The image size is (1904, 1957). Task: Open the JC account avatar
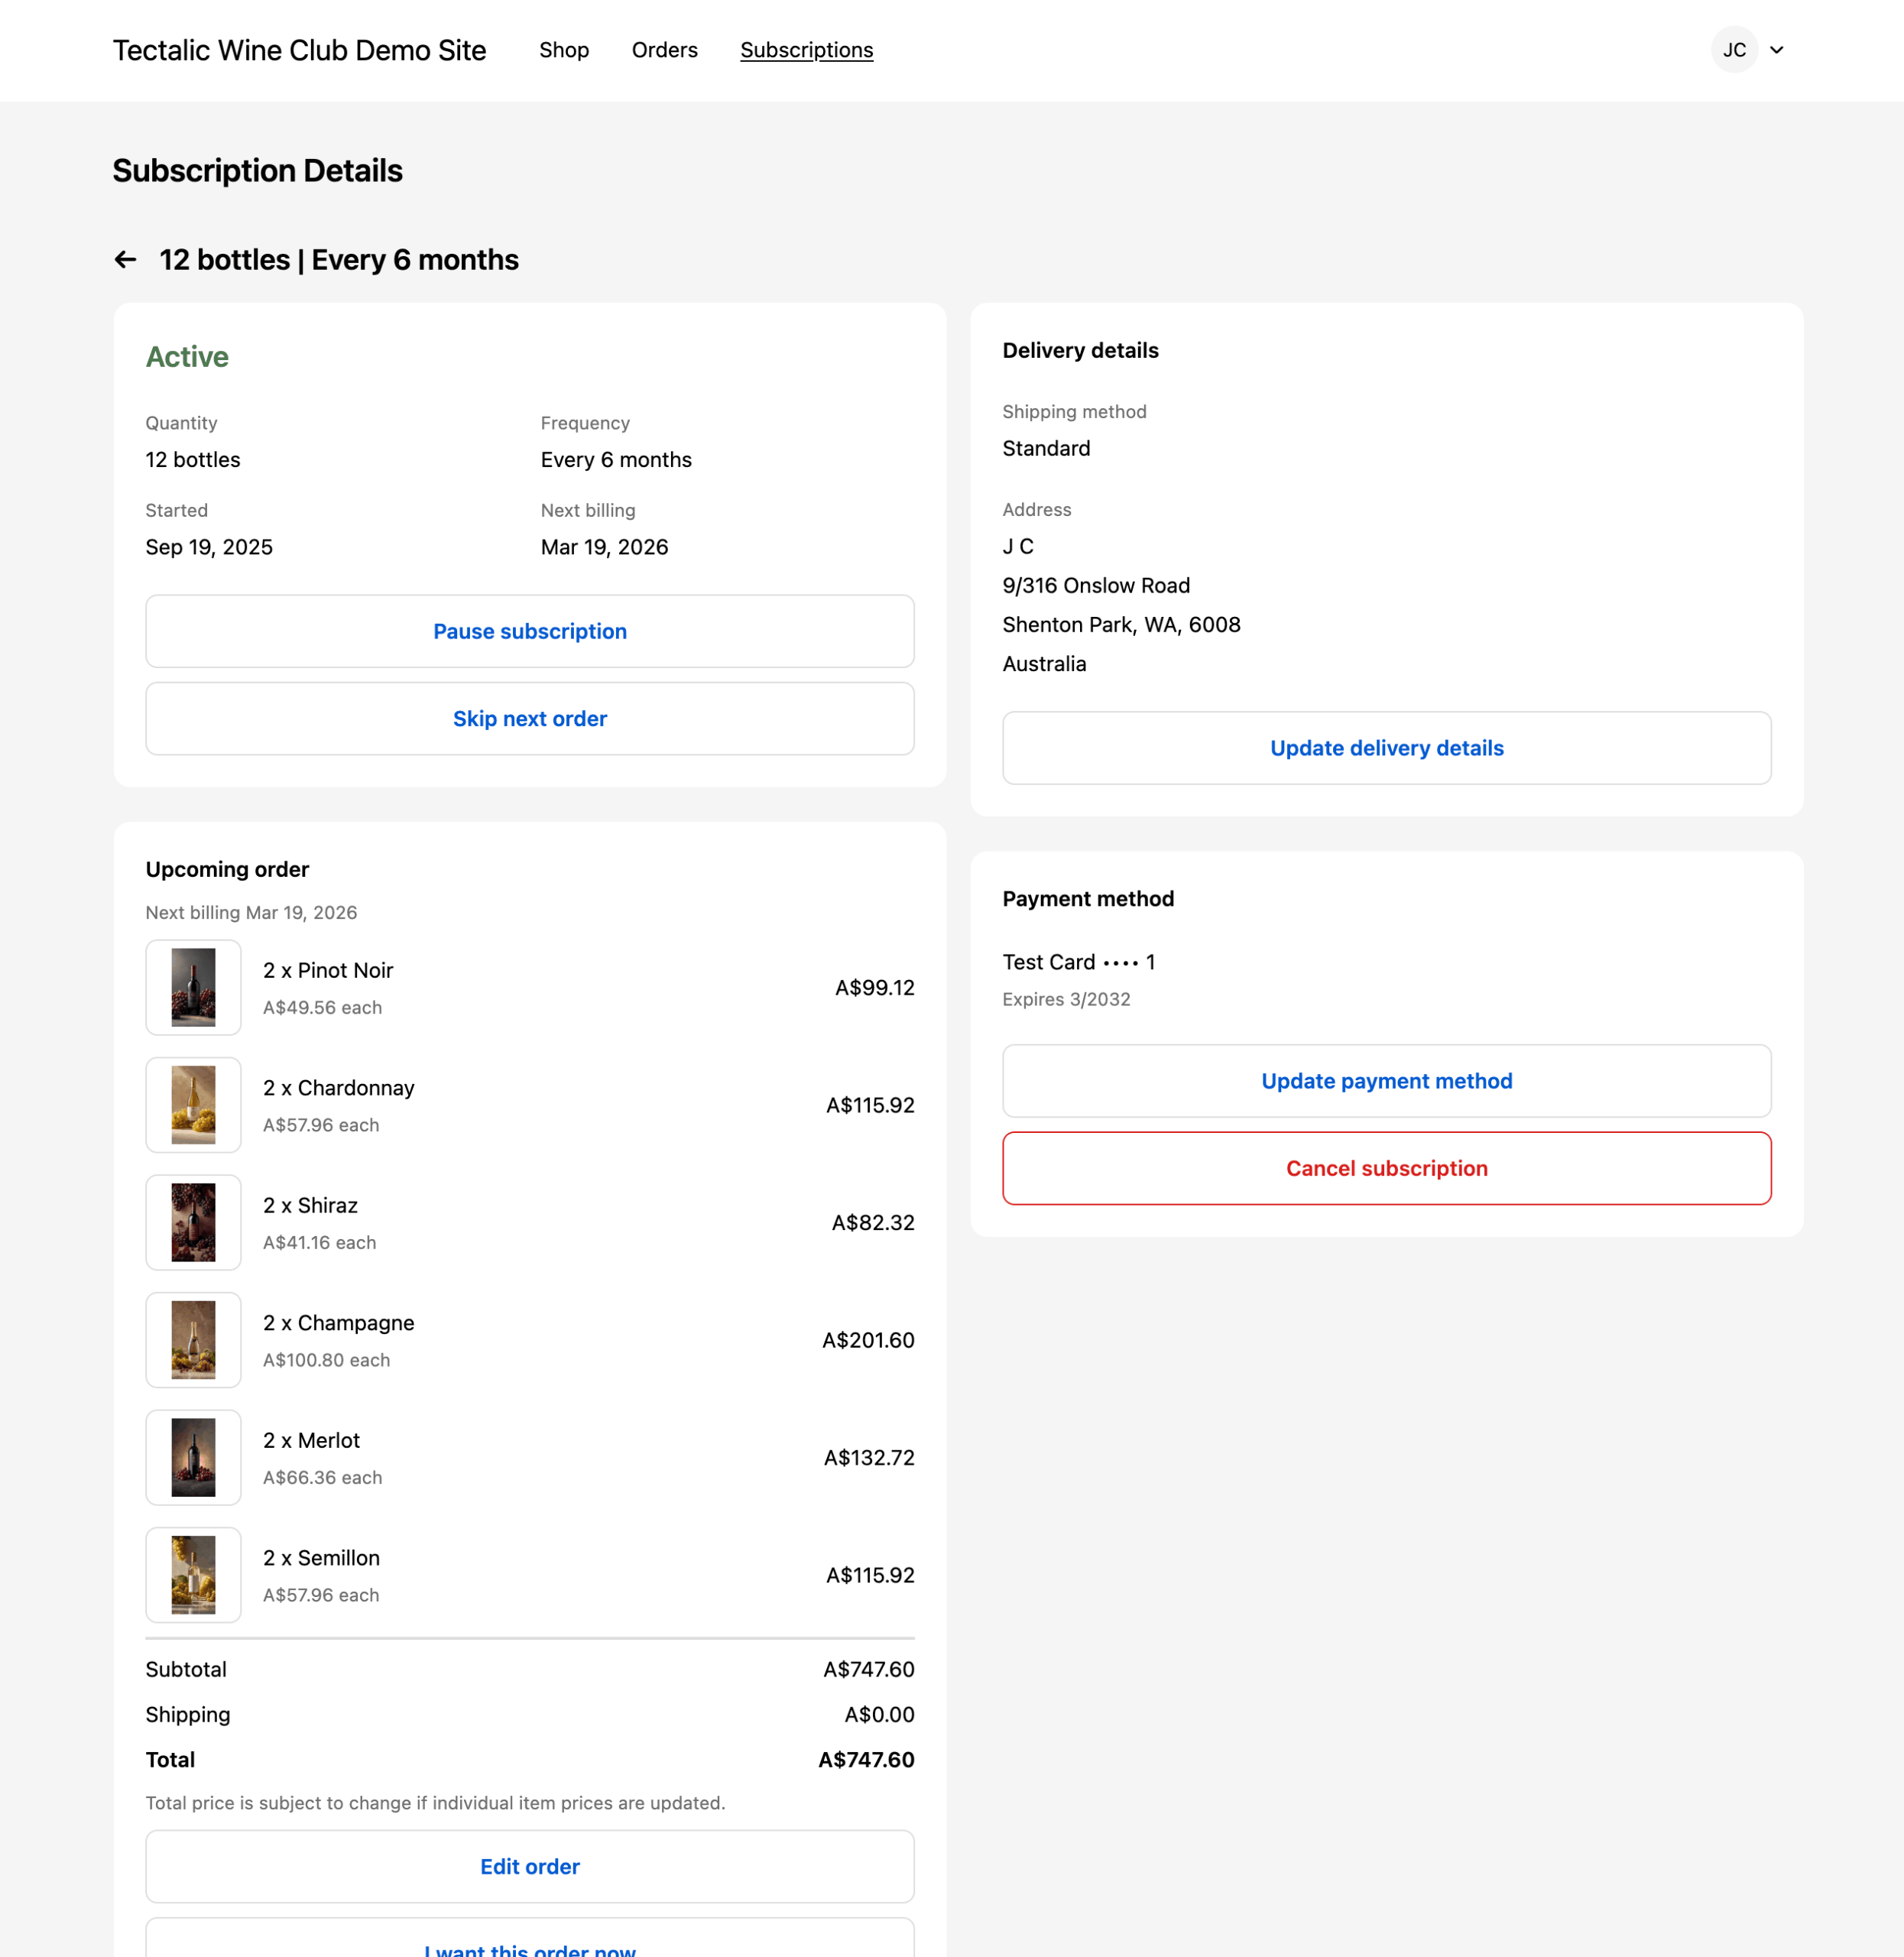coord(1735,49)
